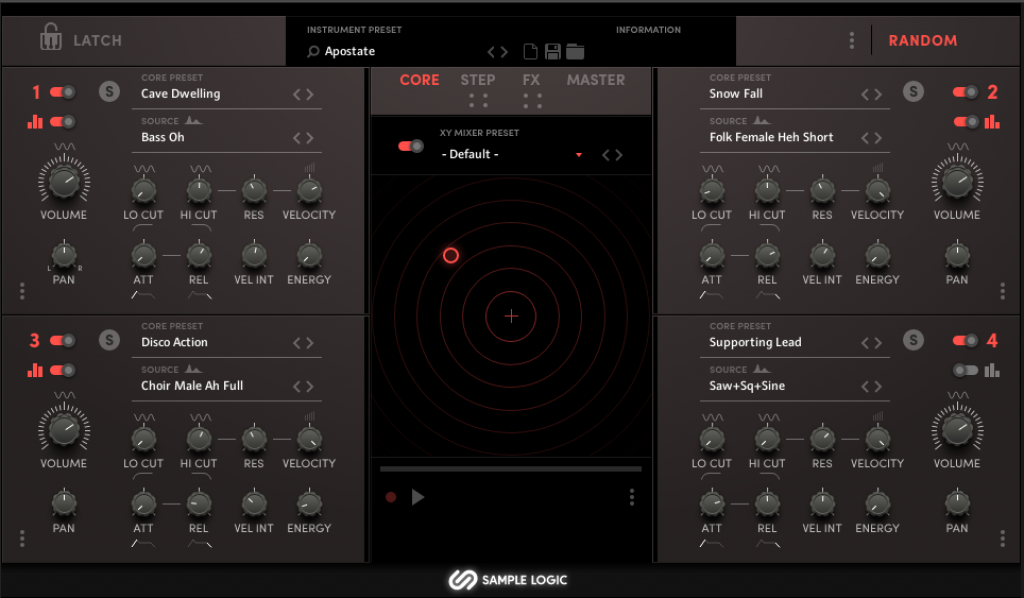Toggle core 2 step animator switch

(x=965, y=121)
